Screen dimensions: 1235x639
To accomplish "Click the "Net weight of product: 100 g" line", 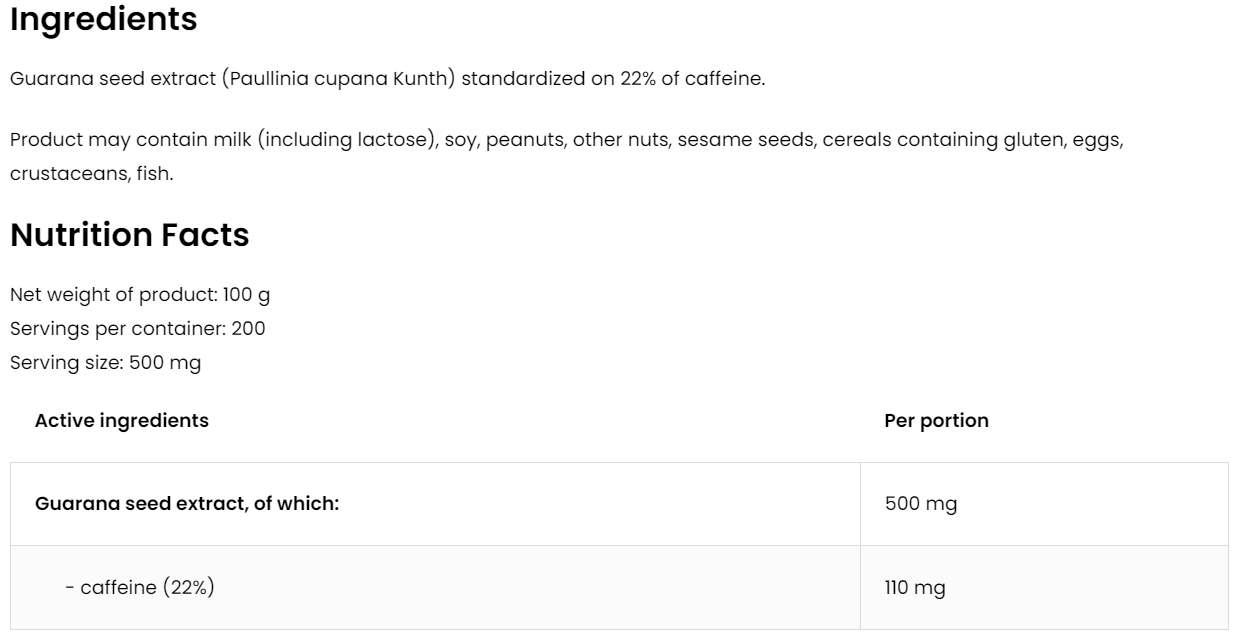I will point(139,295).
